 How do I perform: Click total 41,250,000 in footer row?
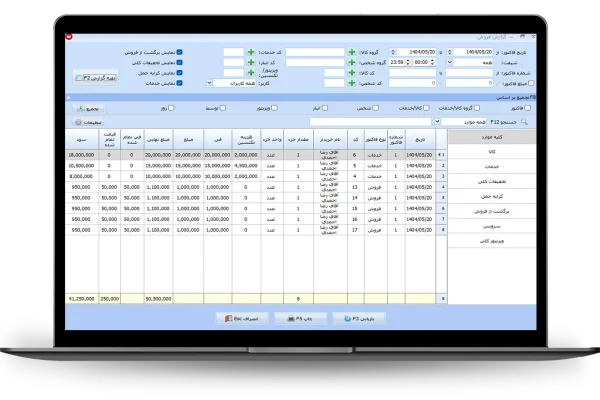pyautogui.click(x=82, y=299)
